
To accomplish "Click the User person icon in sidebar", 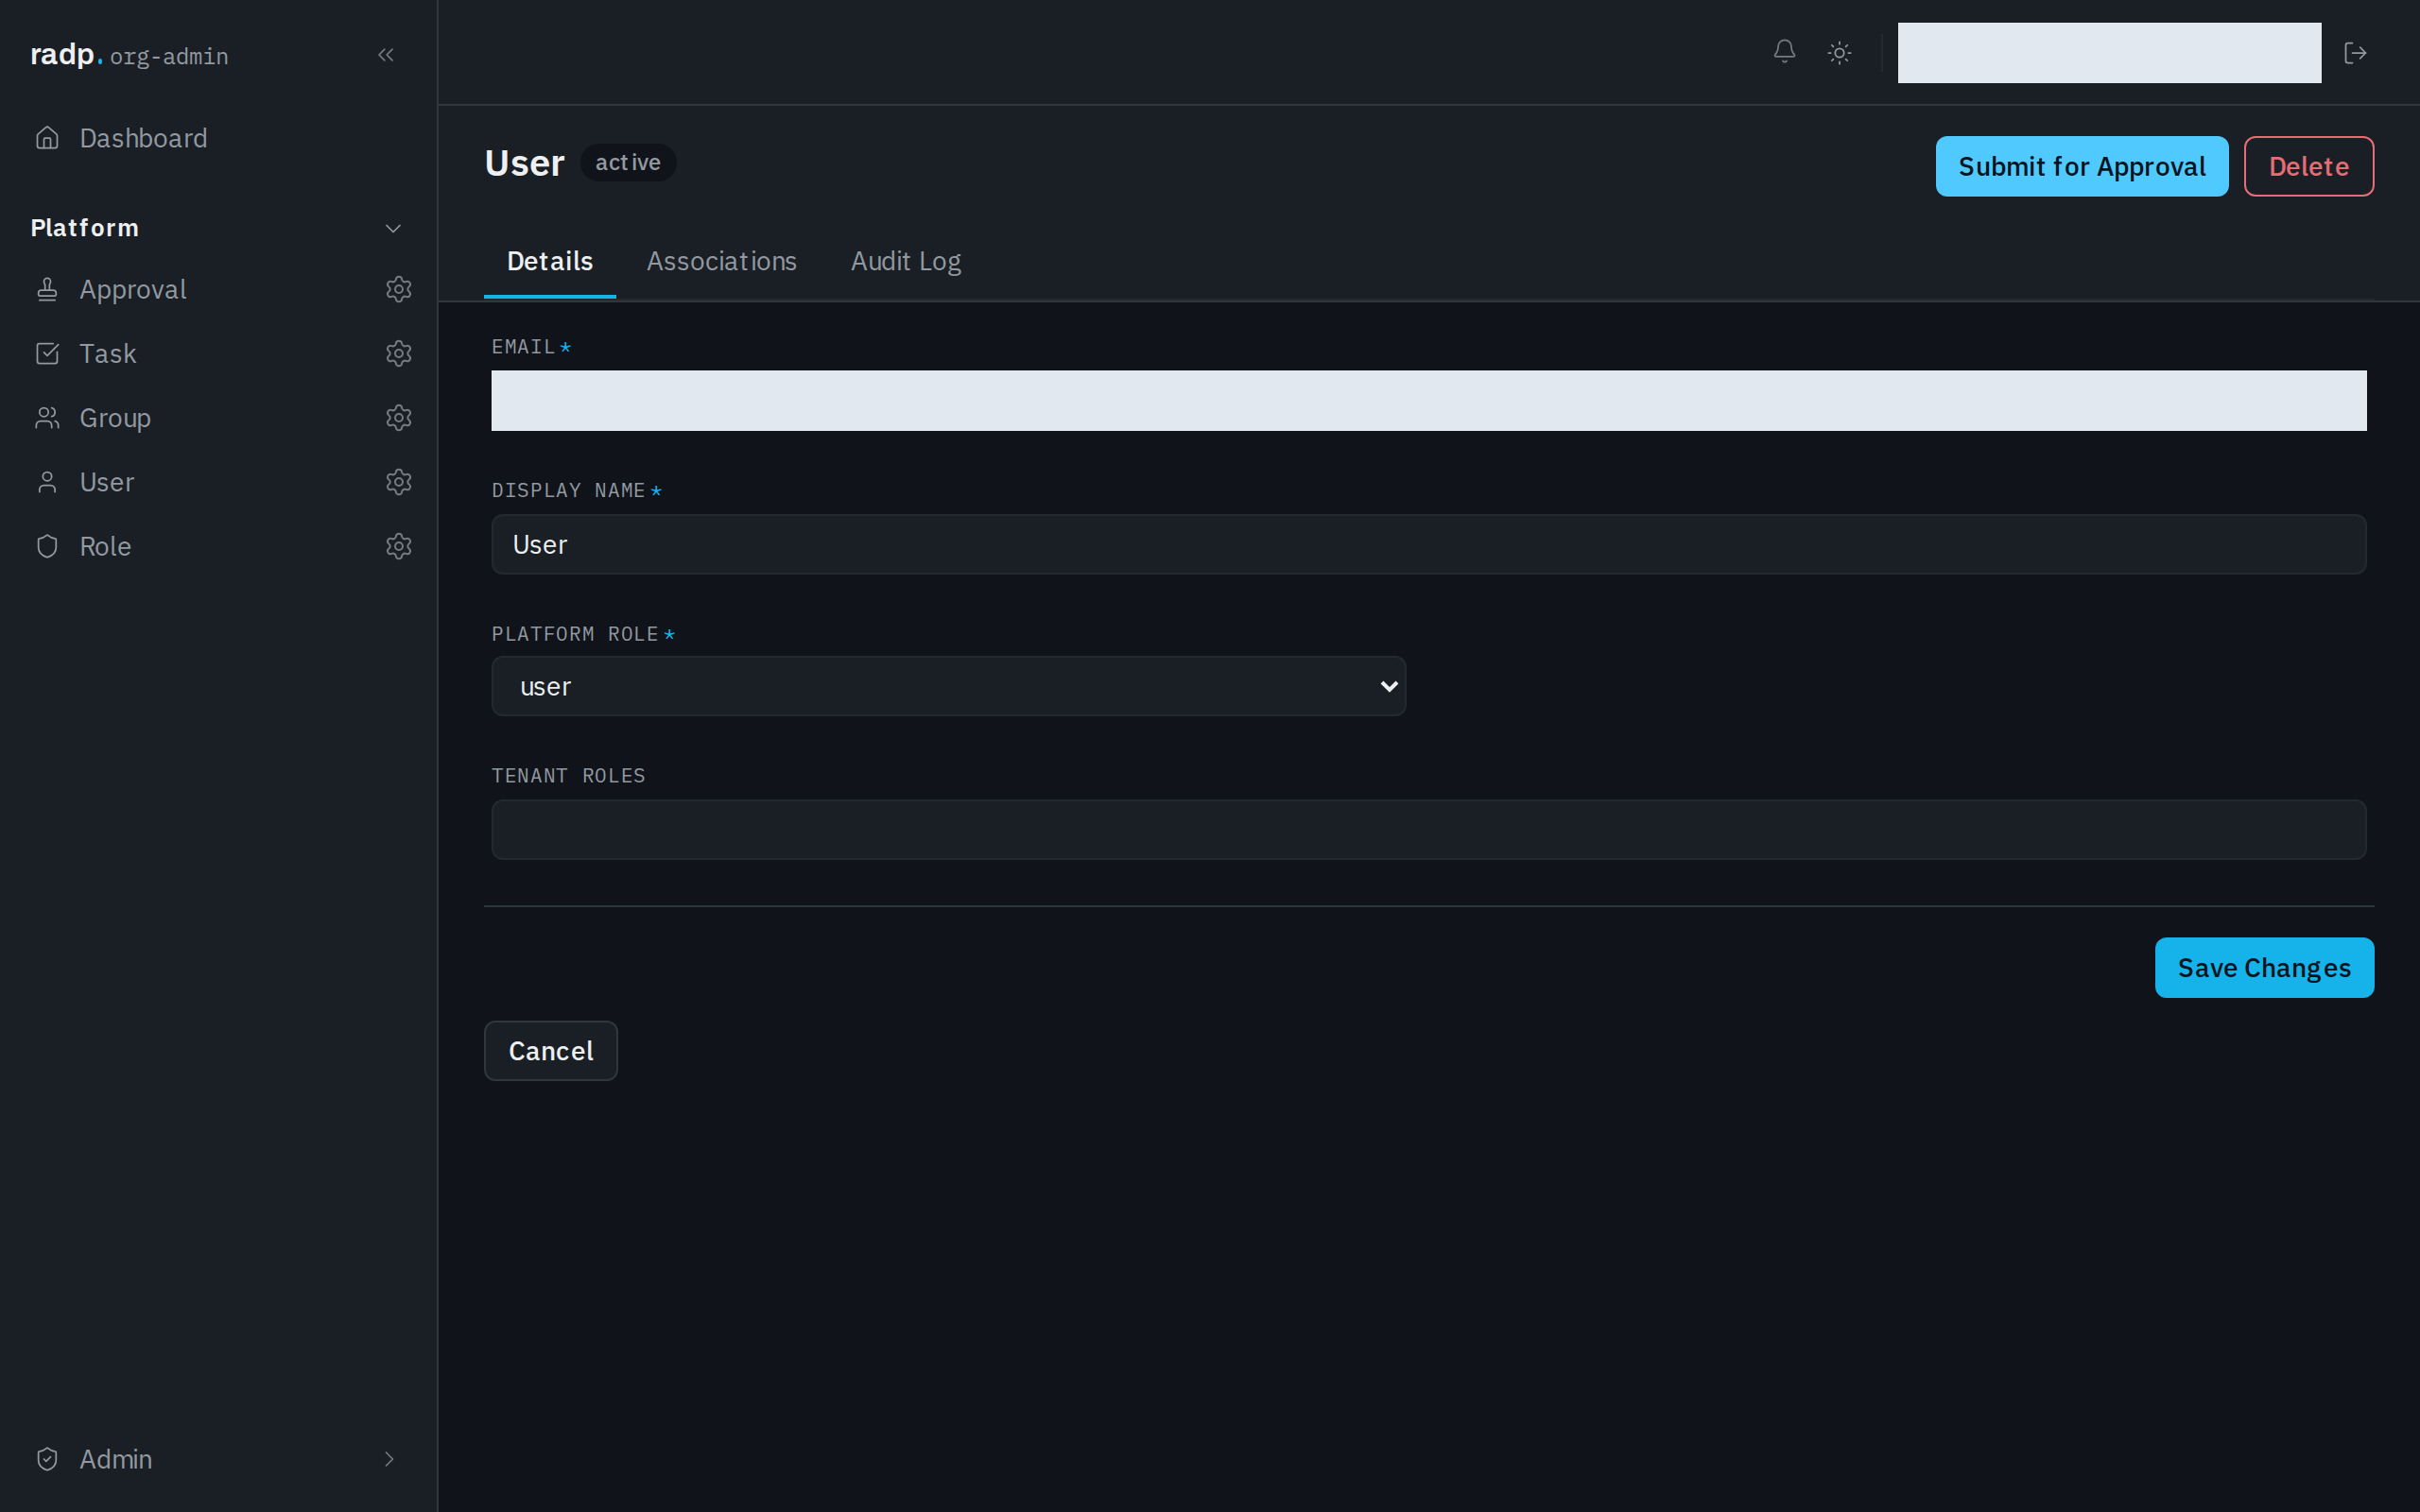I will coord(47,482).
